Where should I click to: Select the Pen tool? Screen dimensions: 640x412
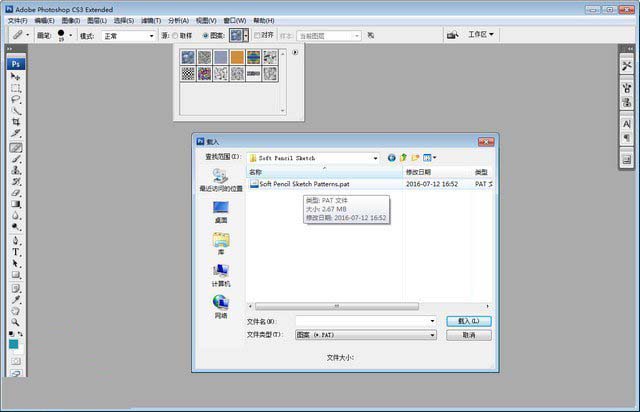16,241
